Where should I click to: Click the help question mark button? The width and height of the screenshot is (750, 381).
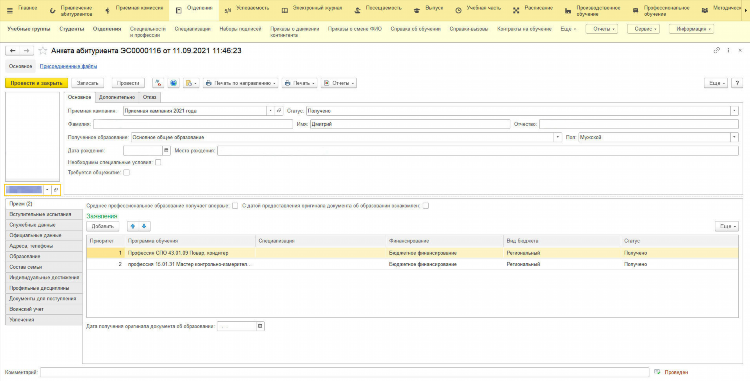(737, 83)
